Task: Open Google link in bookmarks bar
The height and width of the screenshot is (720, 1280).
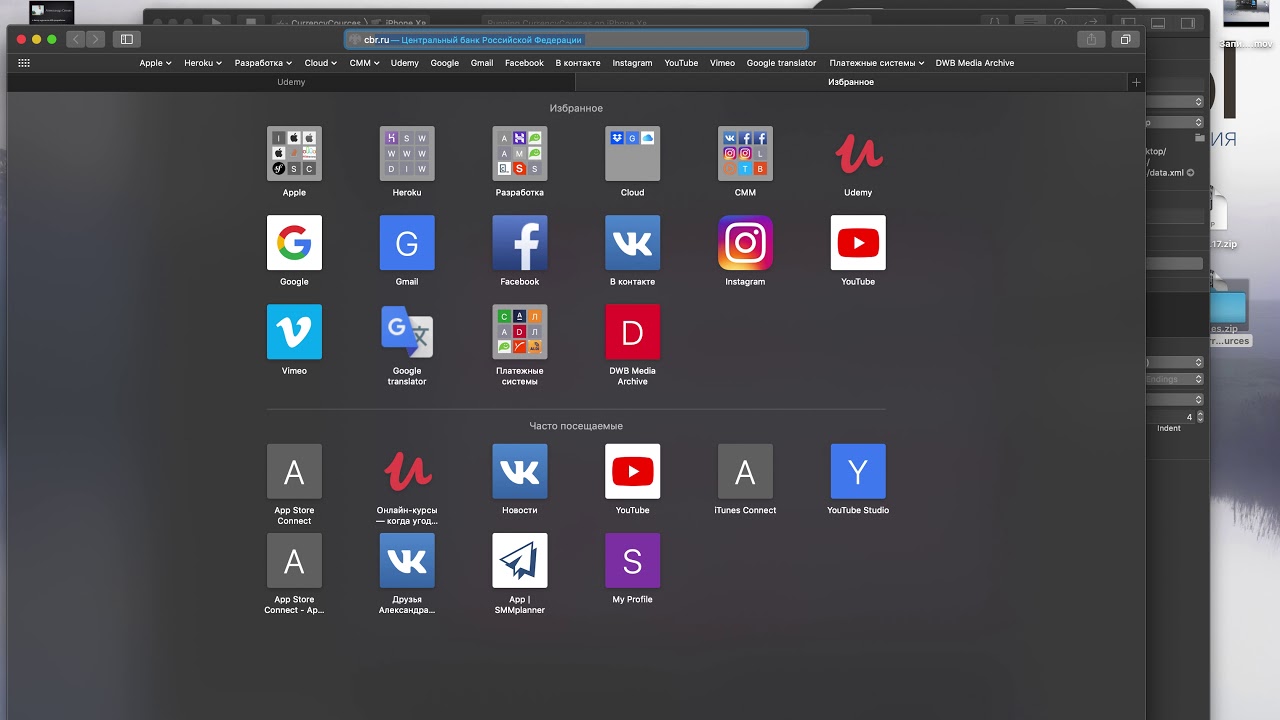Action: click(x=445, y=63)
